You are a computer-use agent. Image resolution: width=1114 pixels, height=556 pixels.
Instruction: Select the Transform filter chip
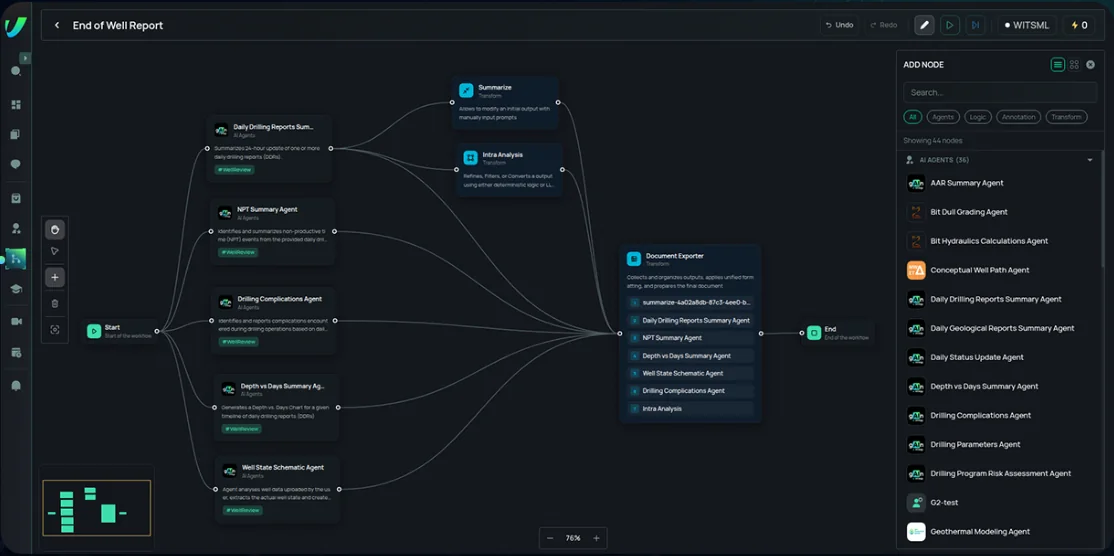click(x=1066, y=116)
